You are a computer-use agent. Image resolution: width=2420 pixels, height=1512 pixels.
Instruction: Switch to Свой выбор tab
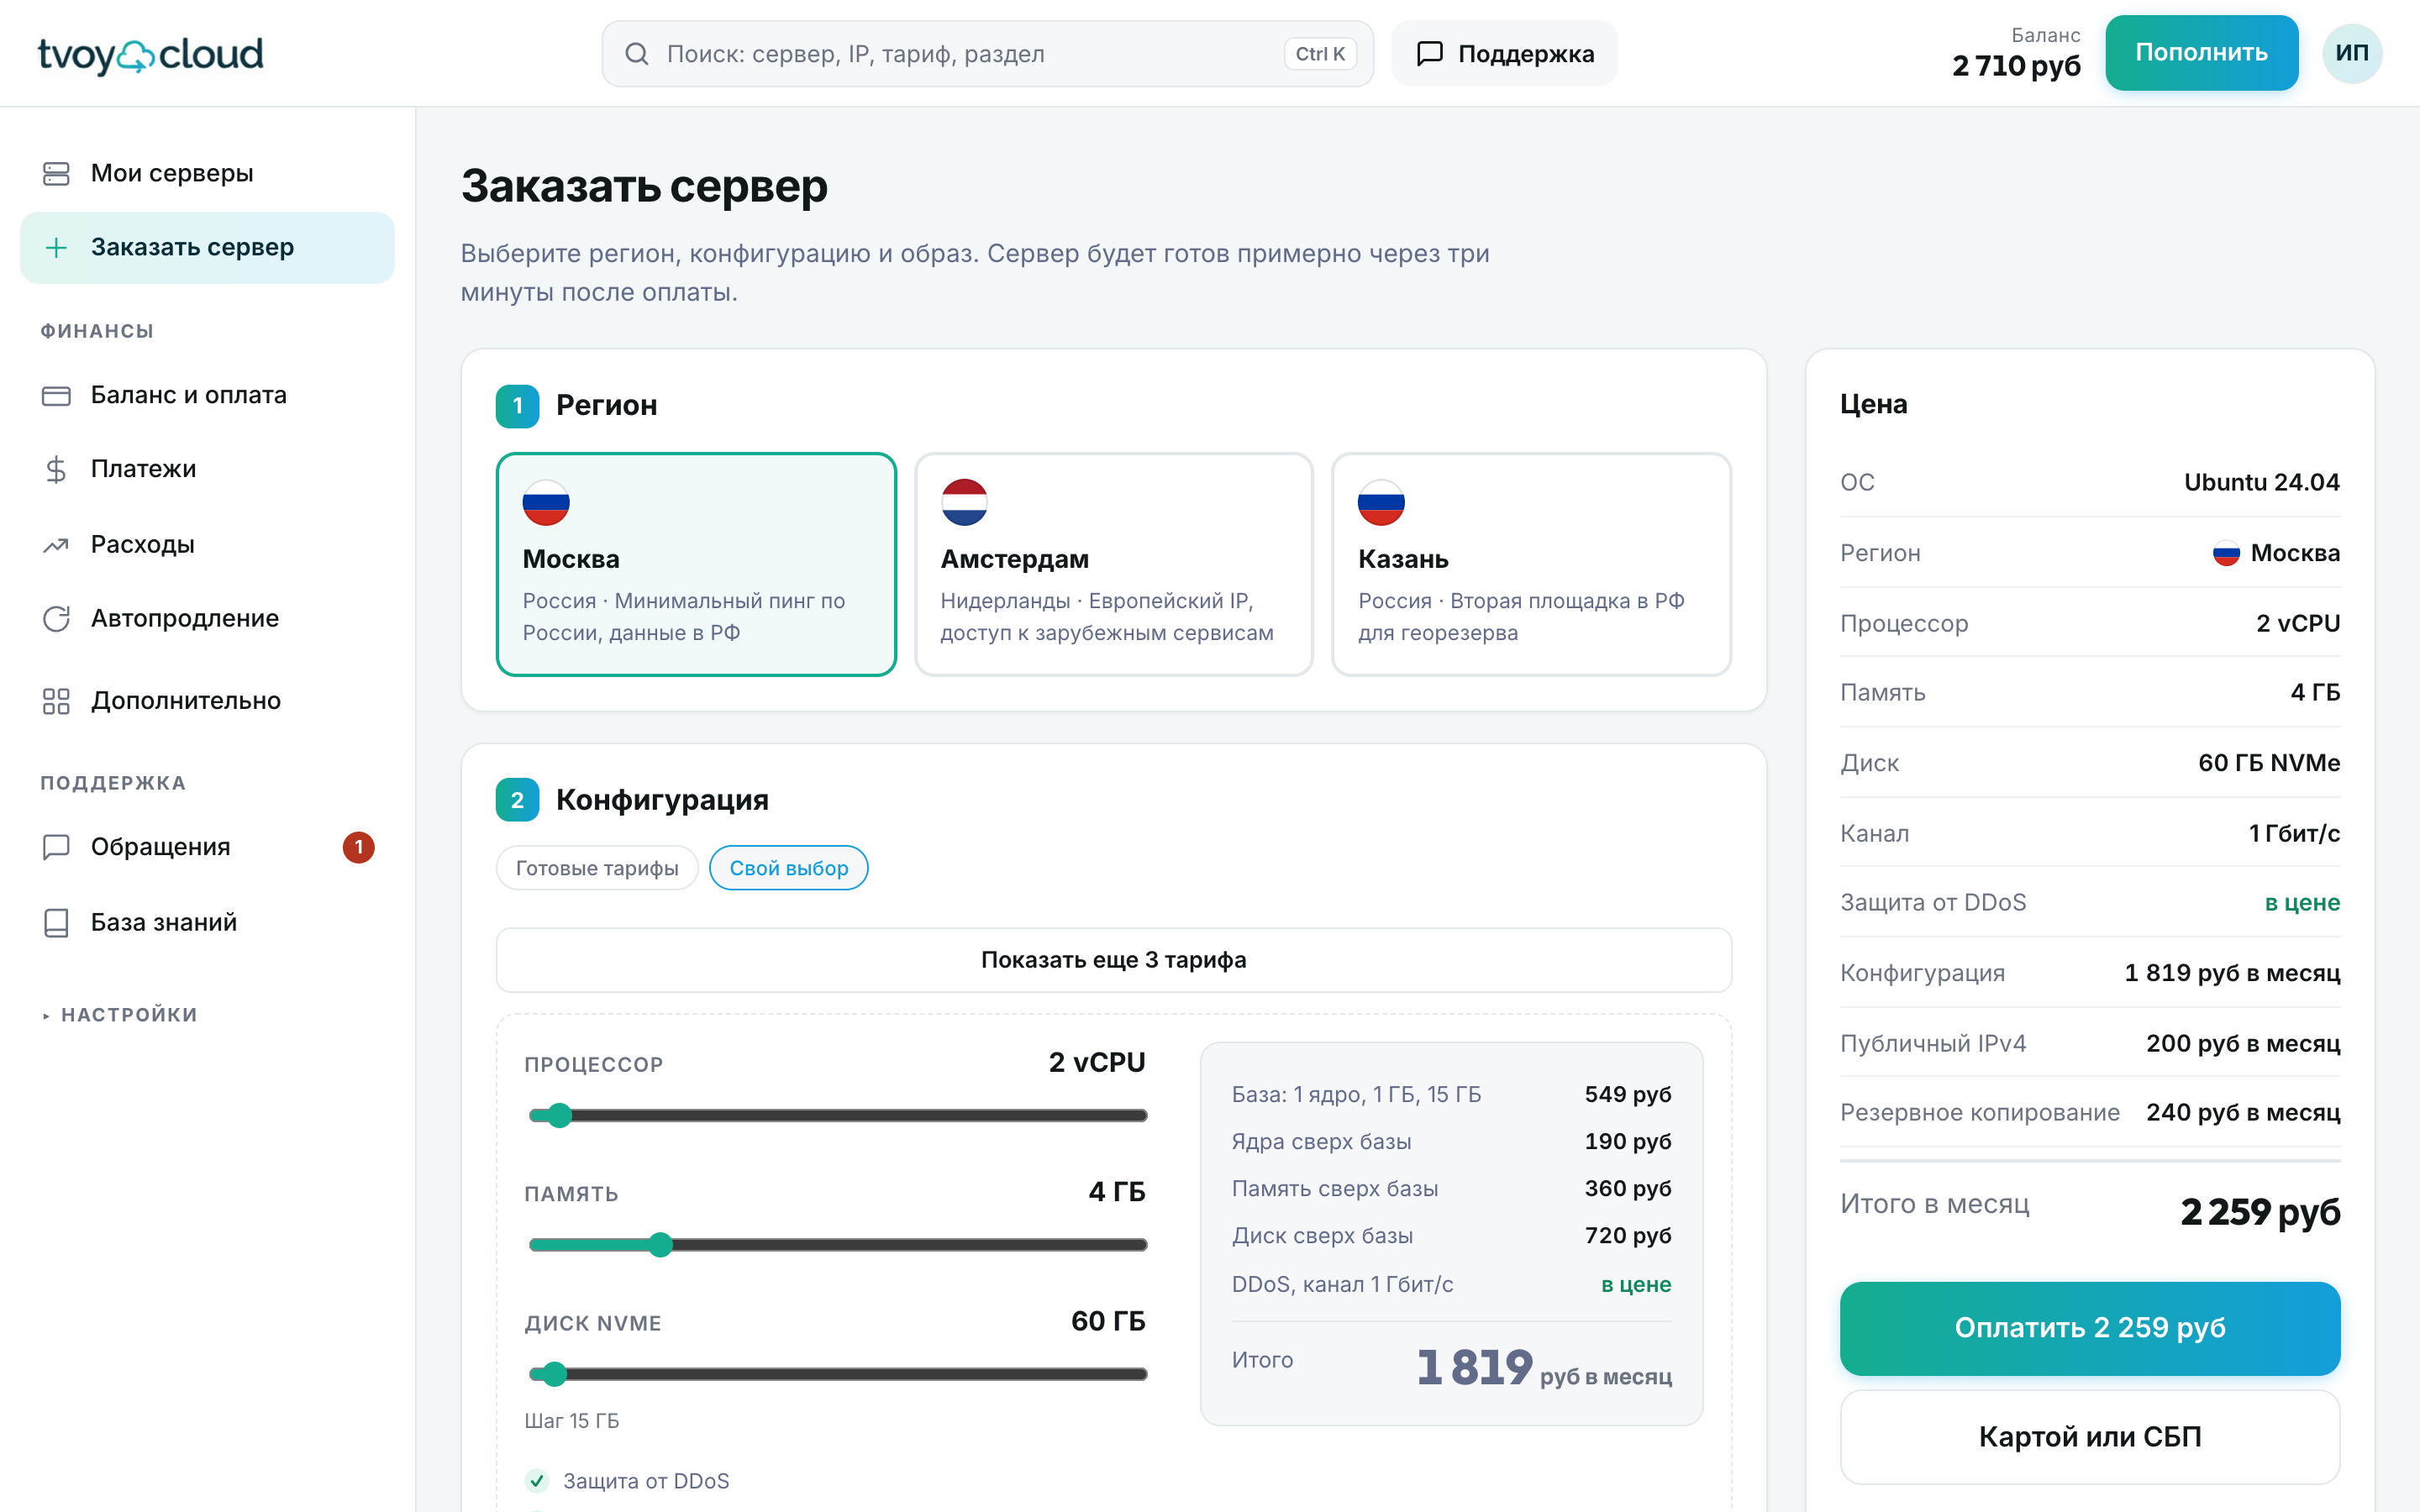(789, 868)
